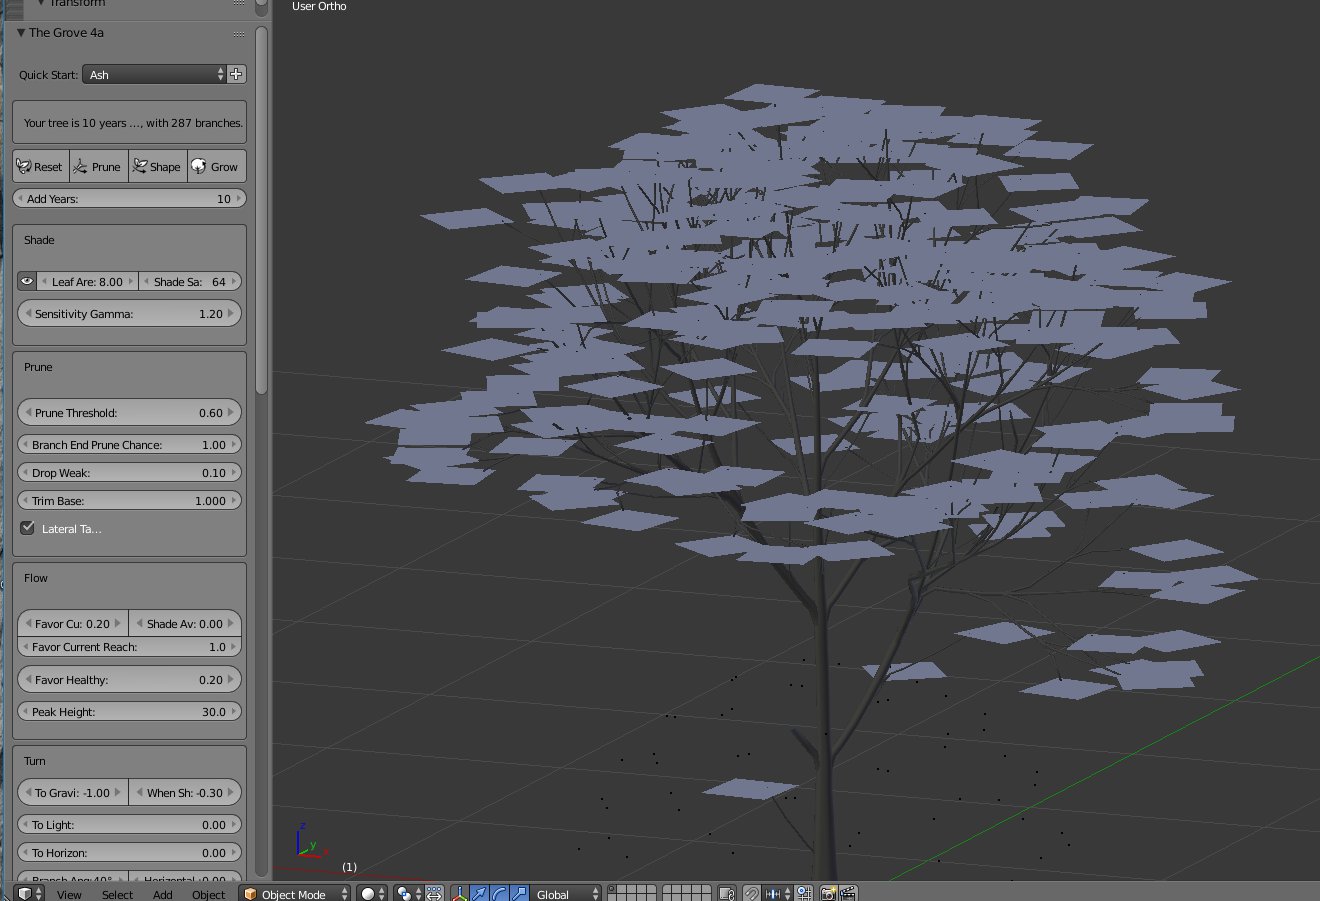Increase Add Years with right arrow

[x=238, y=199]
